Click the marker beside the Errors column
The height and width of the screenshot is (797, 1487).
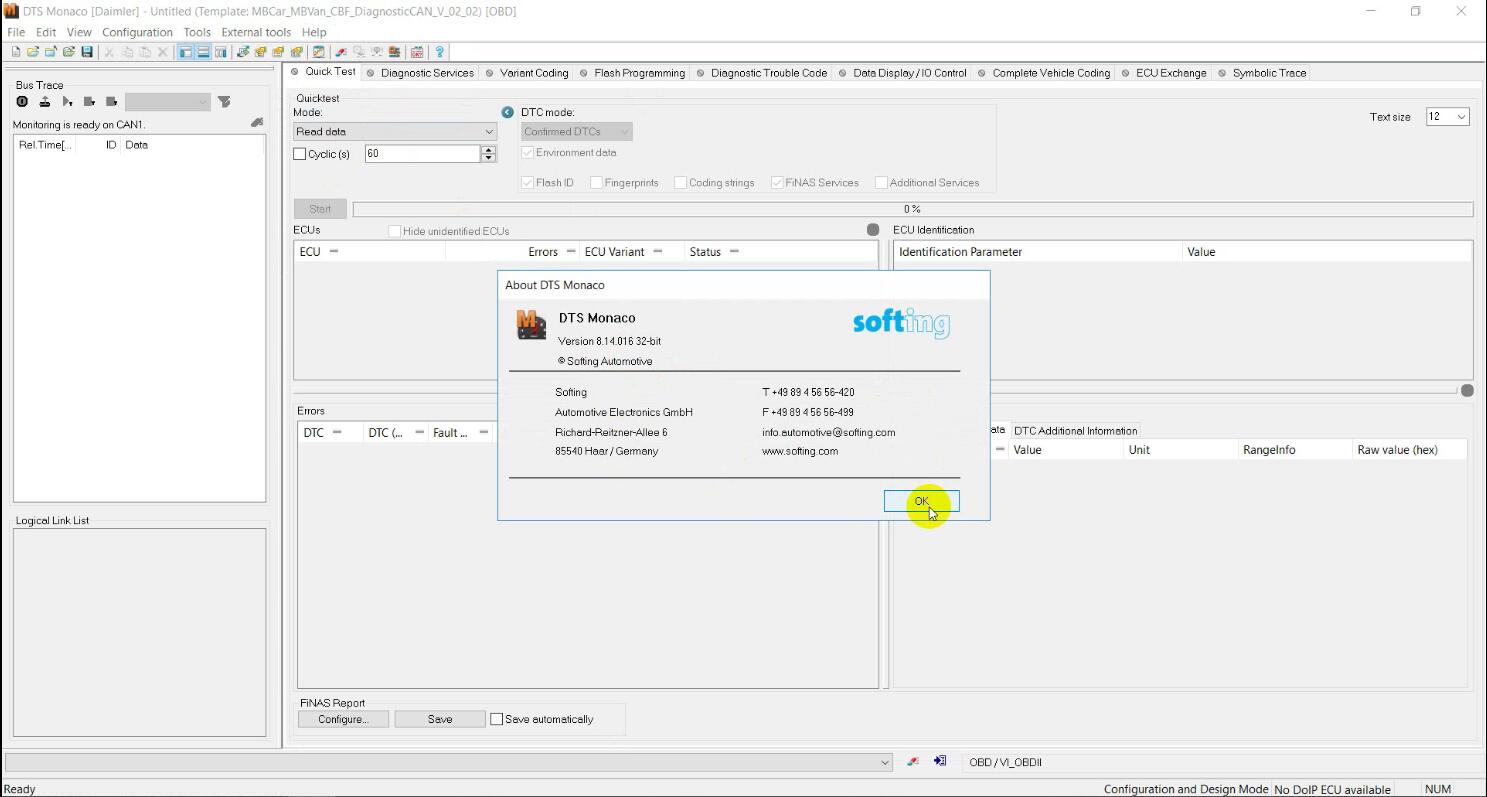[x=571, y=252]
